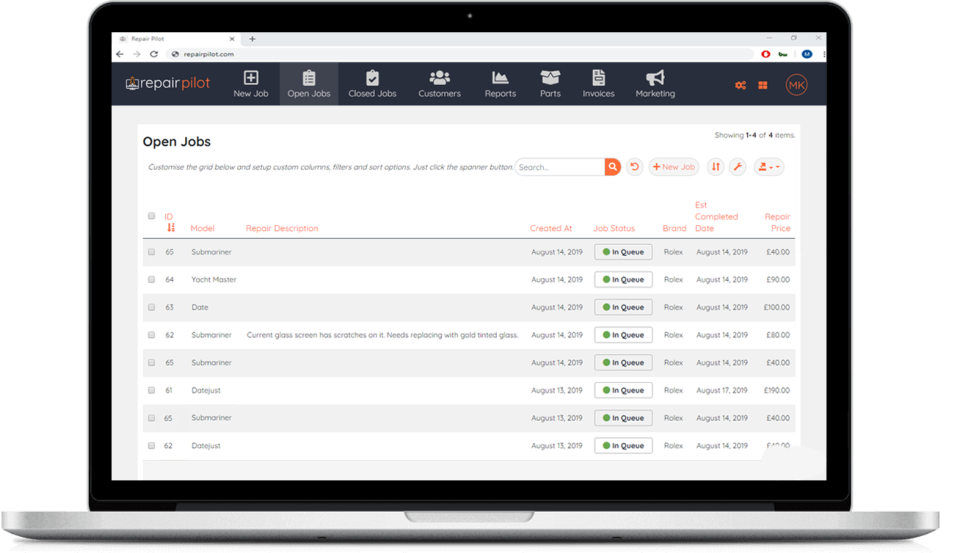Sort by the Created At column header
The width and height of the screenshot is (960, 553).
coord(551,228)
